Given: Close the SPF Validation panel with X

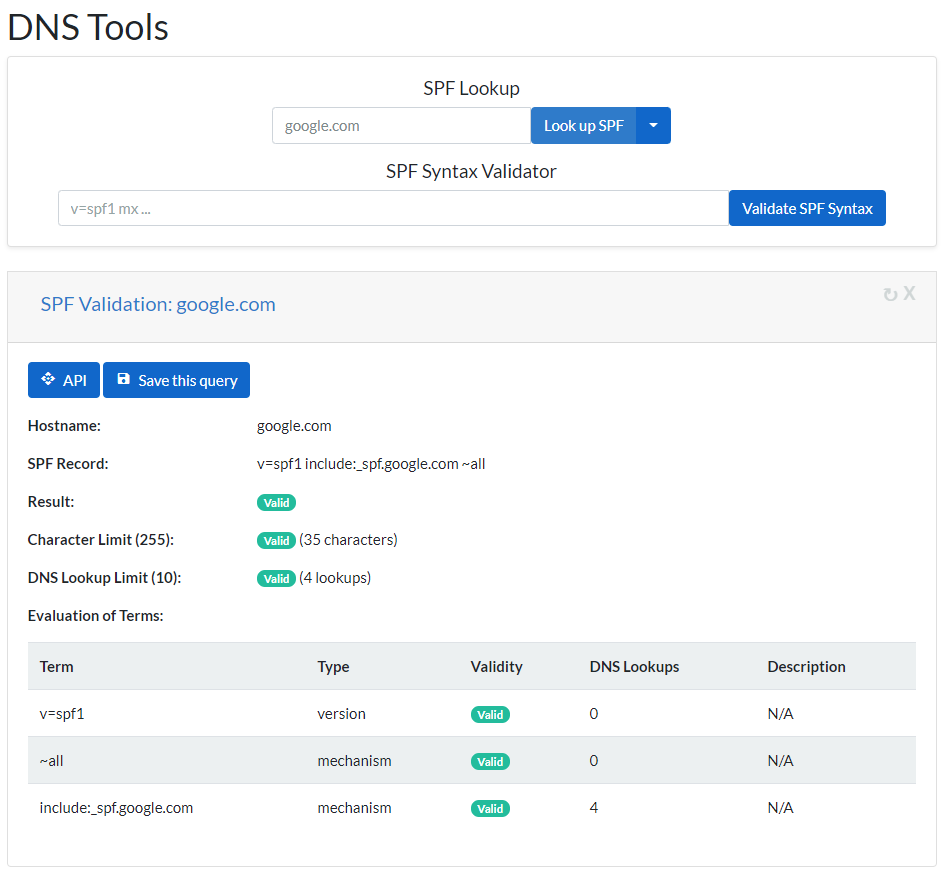Looking at the screenshot, I should (x=909, y=293).
